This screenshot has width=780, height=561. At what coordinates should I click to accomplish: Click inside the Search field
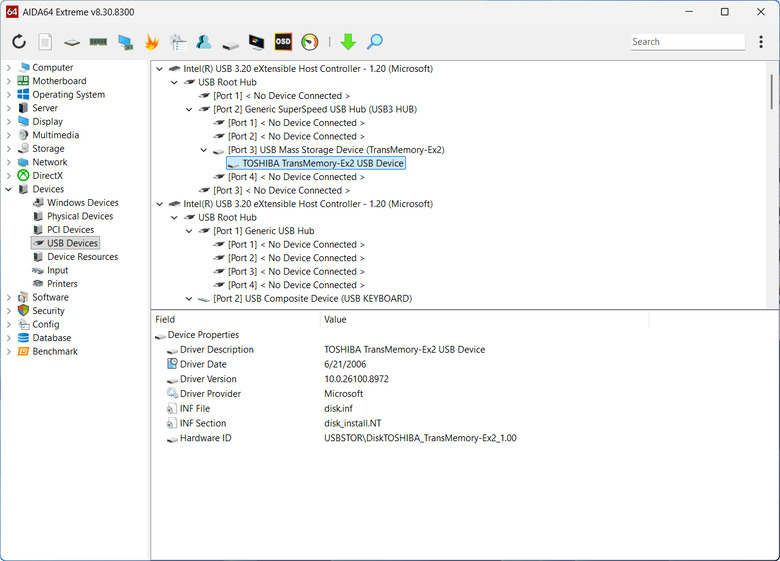click(x=687, y=42)
